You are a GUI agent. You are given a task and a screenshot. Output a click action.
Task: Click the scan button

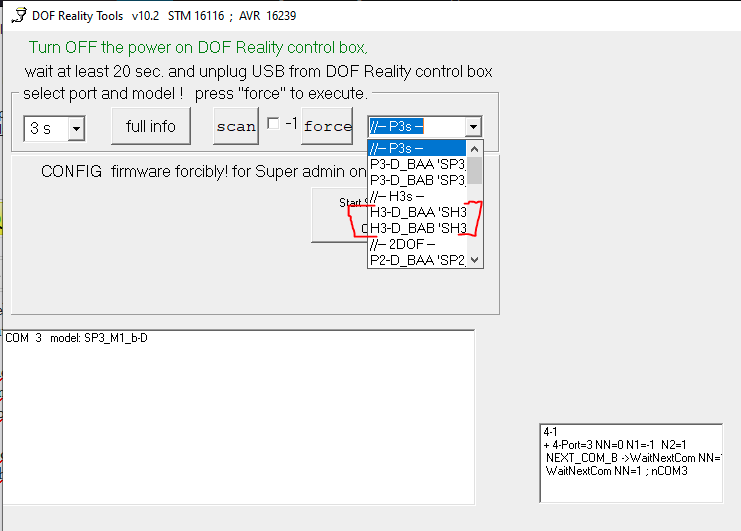pyautogui.click(x=236, y=126)
